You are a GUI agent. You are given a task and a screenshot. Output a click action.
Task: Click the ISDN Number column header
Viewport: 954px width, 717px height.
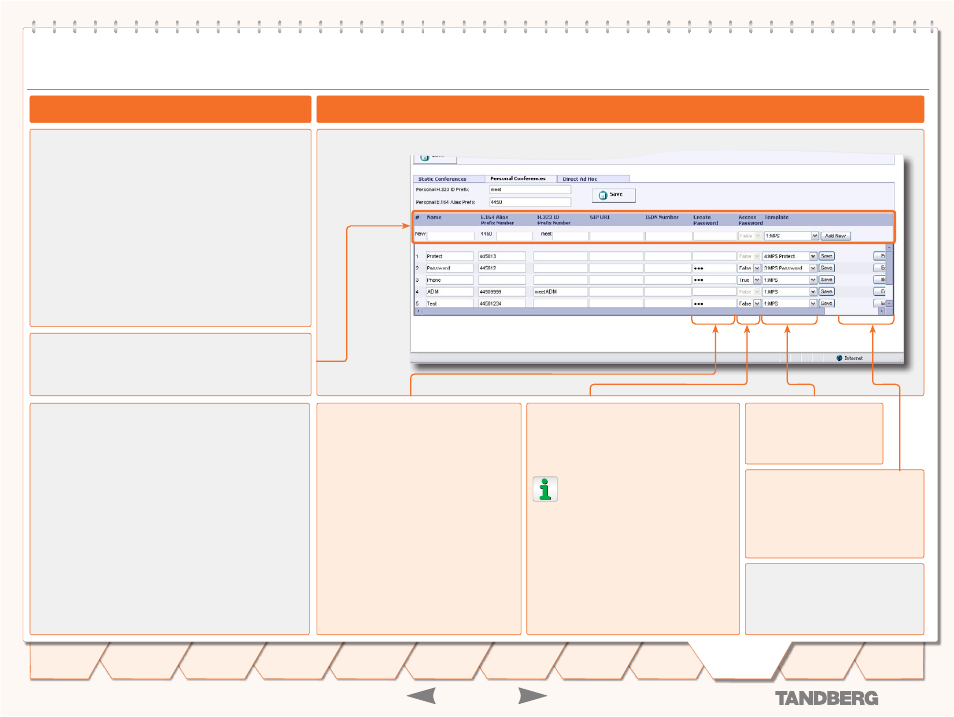click(x=662, y=217)
